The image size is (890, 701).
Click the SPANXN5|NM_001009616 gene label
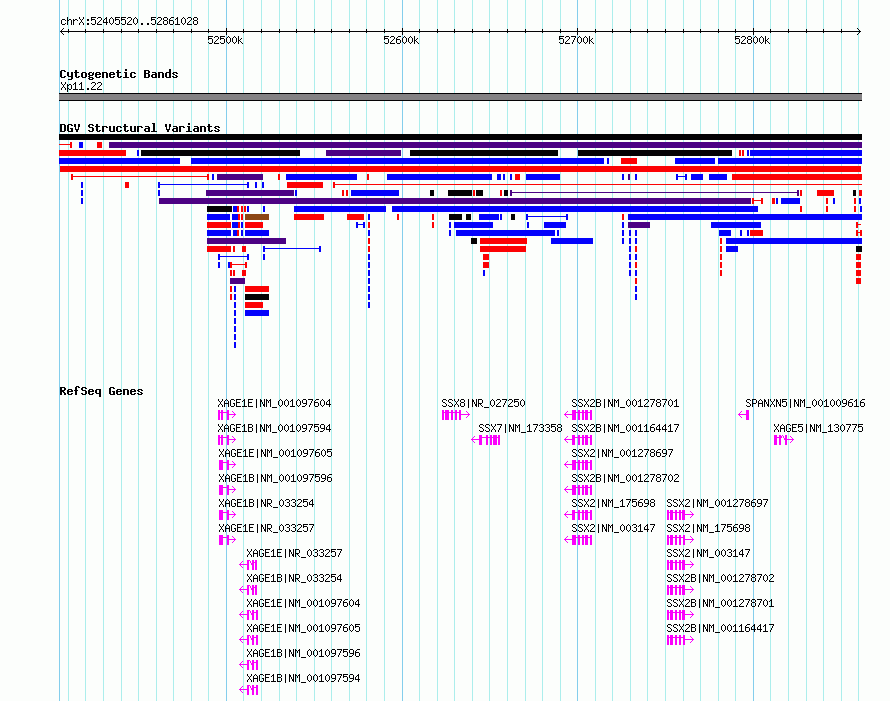tap(805, 404)
